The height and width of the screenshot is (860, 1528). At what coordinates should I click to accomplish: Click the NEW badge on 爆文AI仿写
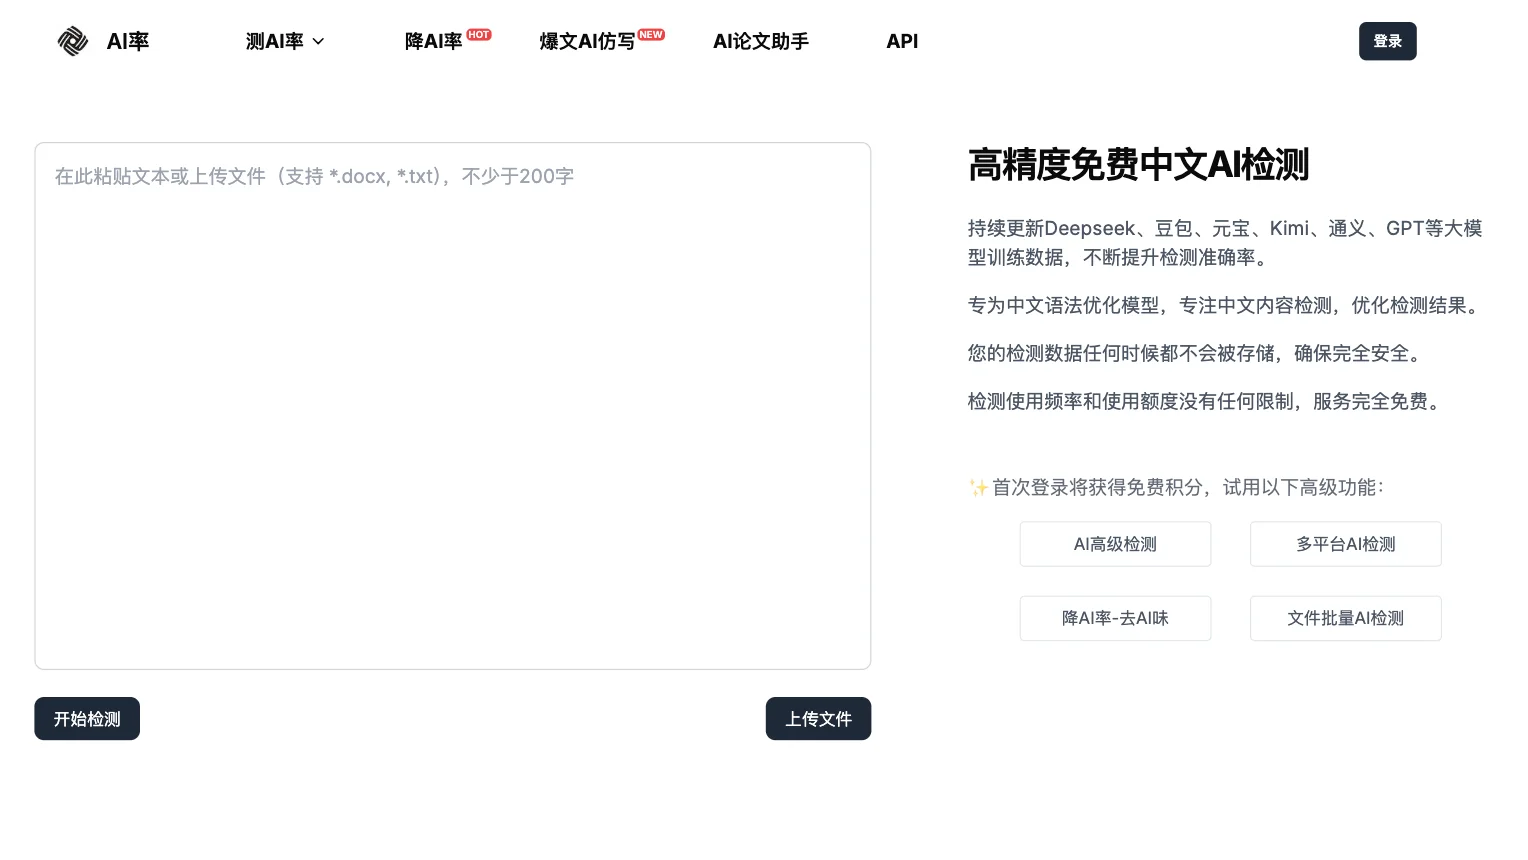(650, 34)
